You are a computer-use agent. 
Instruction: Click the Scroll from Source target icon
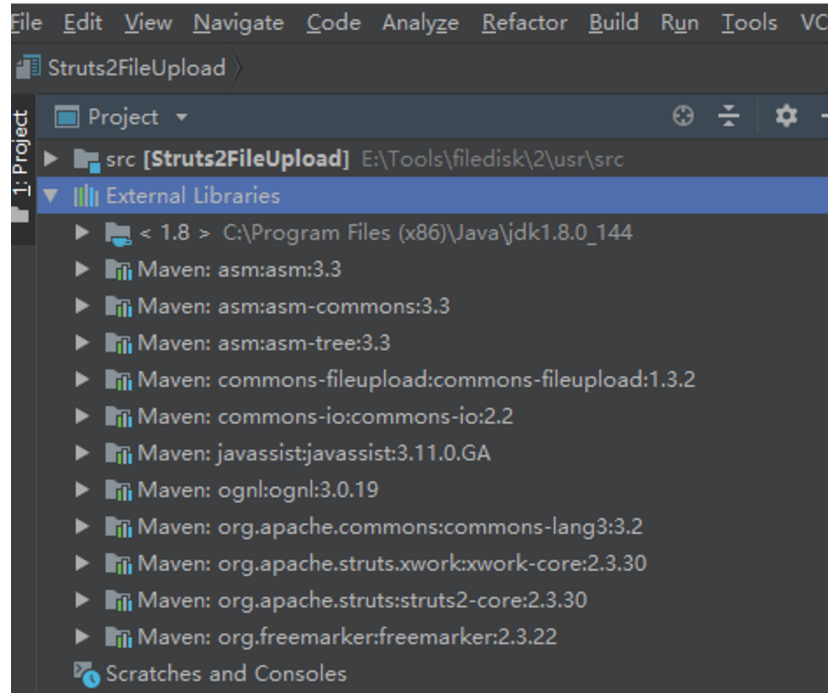pos(683,116)
